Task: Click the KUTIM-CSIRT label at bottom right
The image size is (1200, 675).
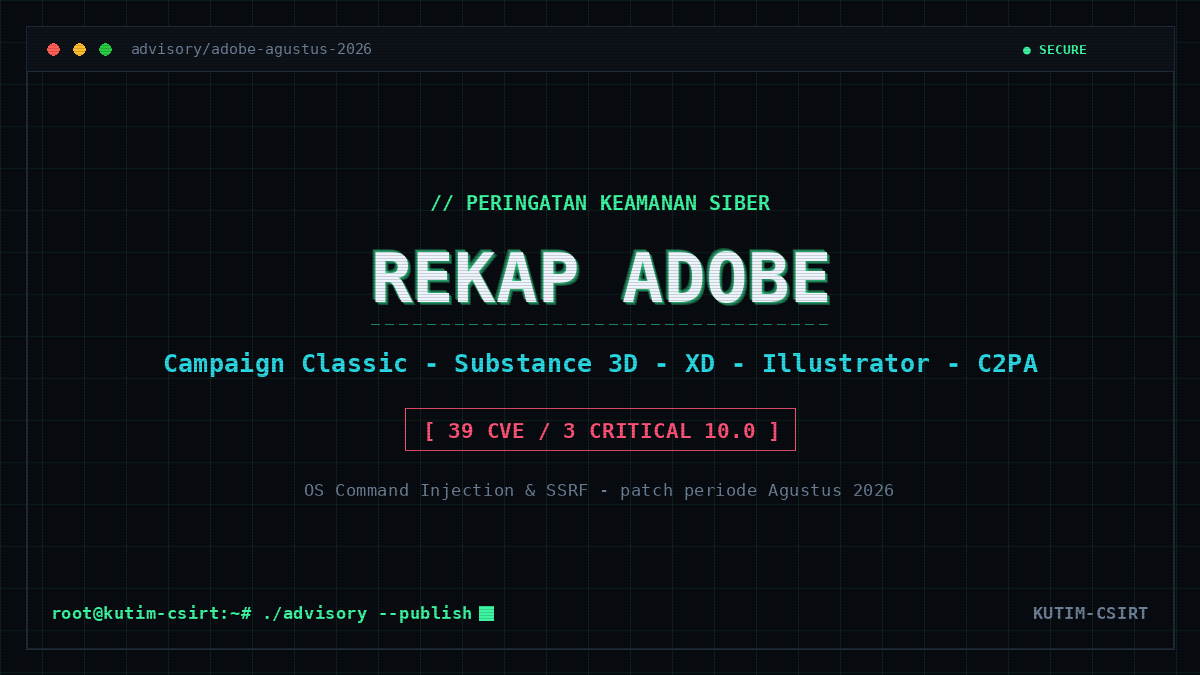Action: pyautogui.click(x=1090, y=613)
